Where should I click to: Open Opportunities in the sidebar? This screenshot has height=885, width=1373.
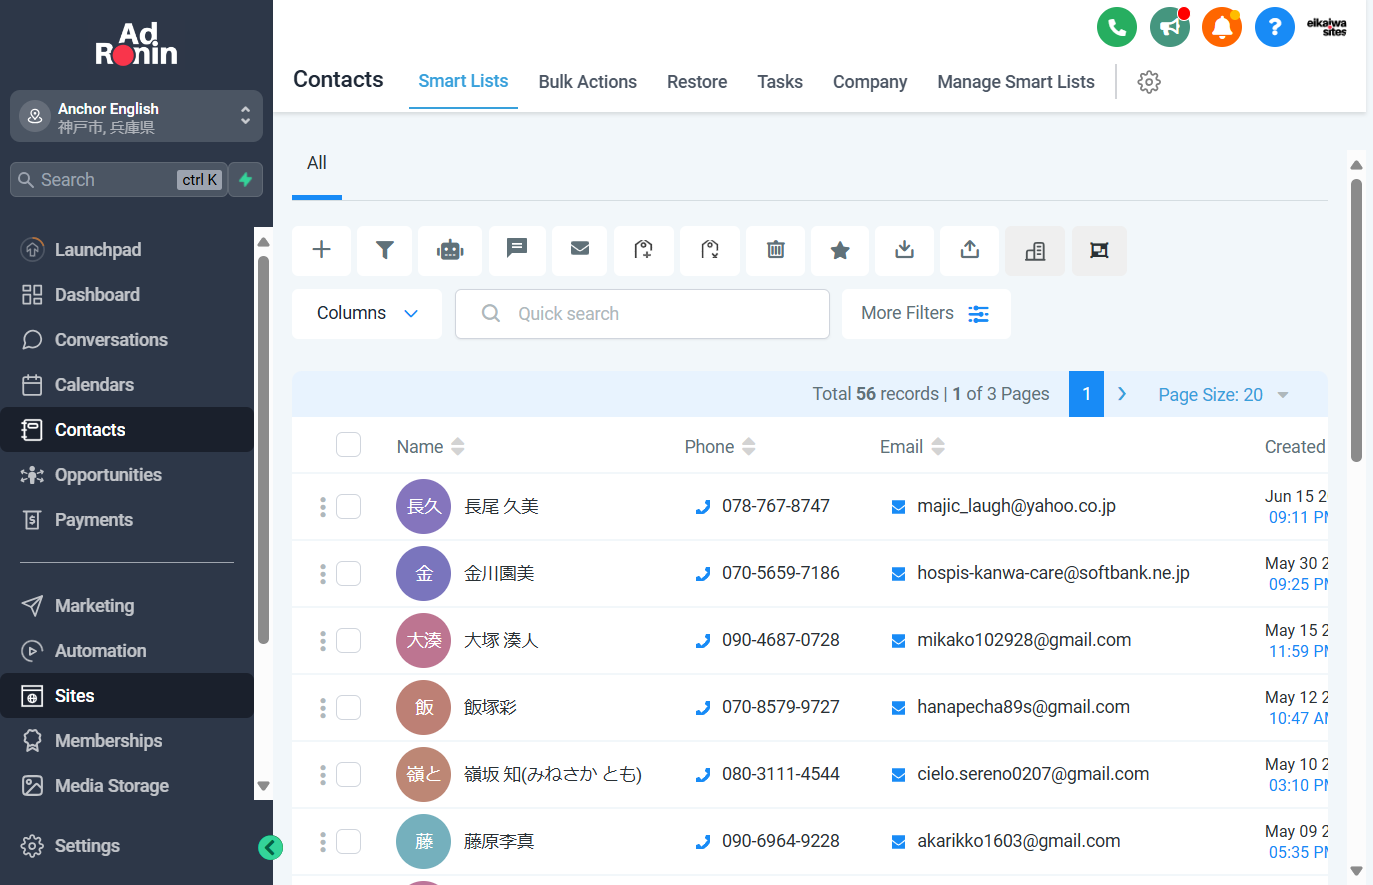127,475
